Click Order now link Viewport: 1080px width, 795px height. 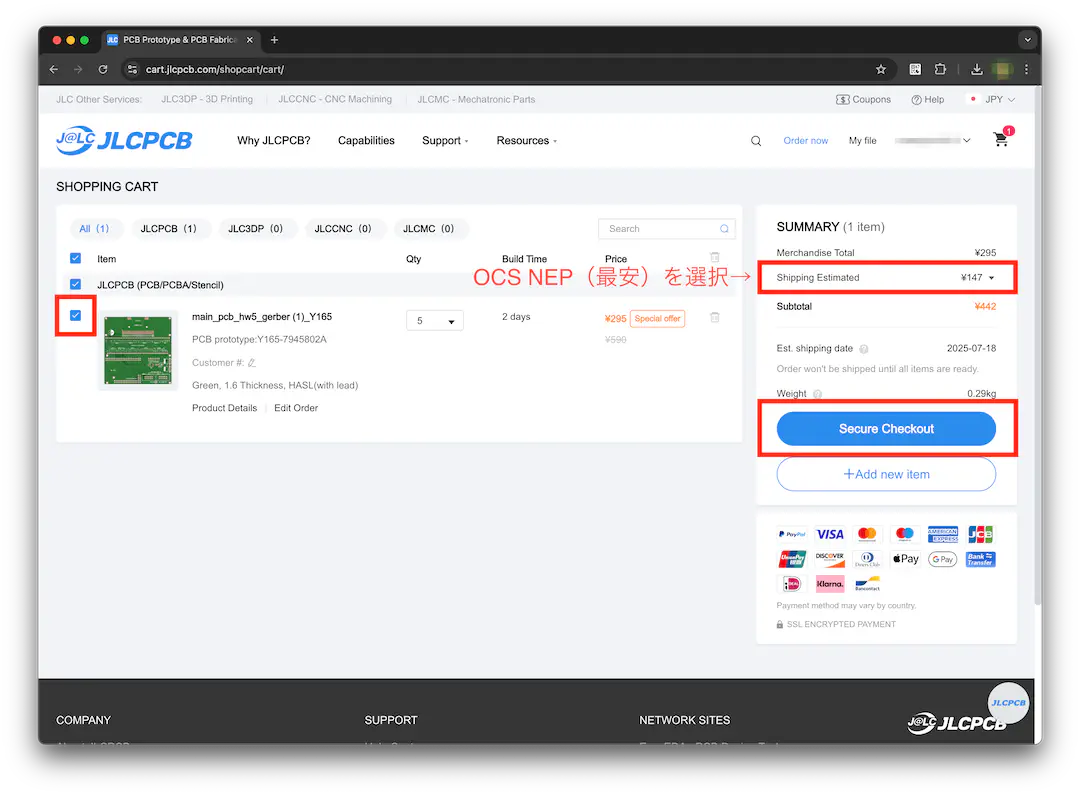(805, 141)
